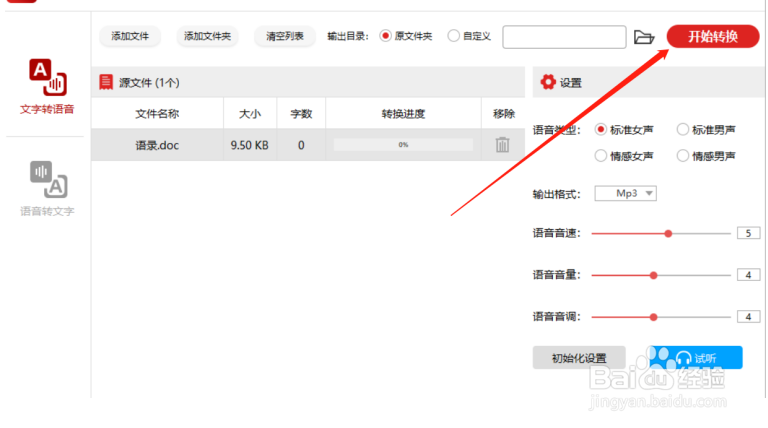Click the 移除 column header
This screenshot has height=428, width=768.
[x=504, y=114]
